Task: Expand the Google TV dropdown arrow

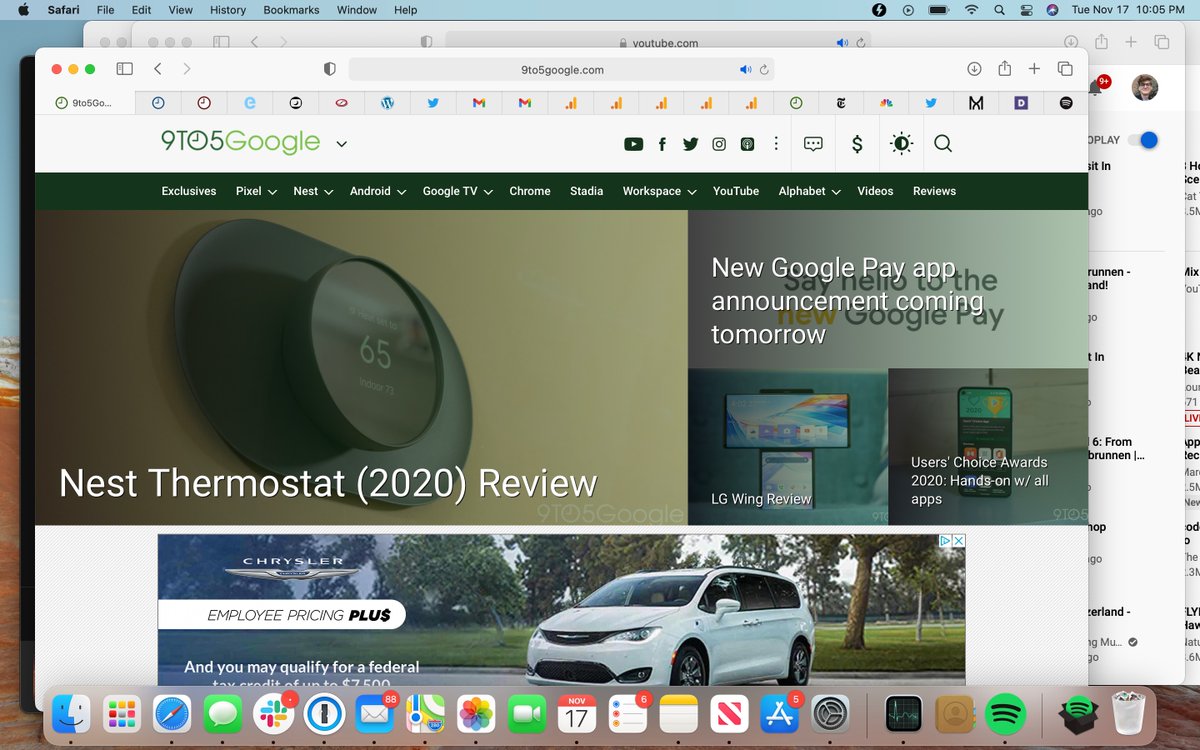Action: [x=488, y=192]
